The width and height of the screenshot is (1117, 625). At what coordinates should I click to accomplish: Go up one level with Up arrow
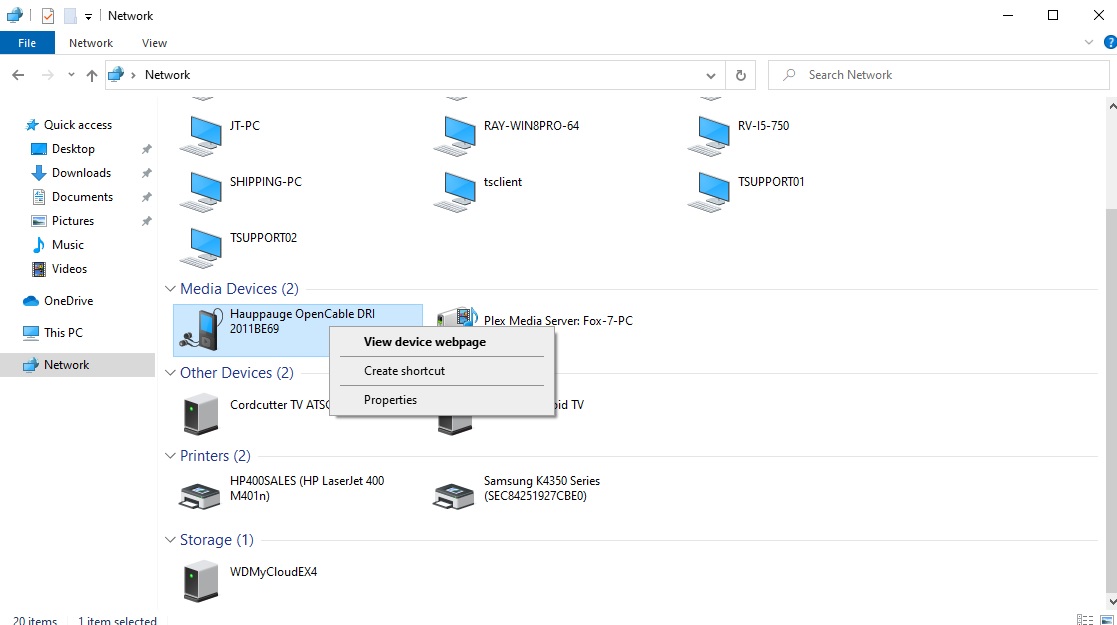click(92, 75)
